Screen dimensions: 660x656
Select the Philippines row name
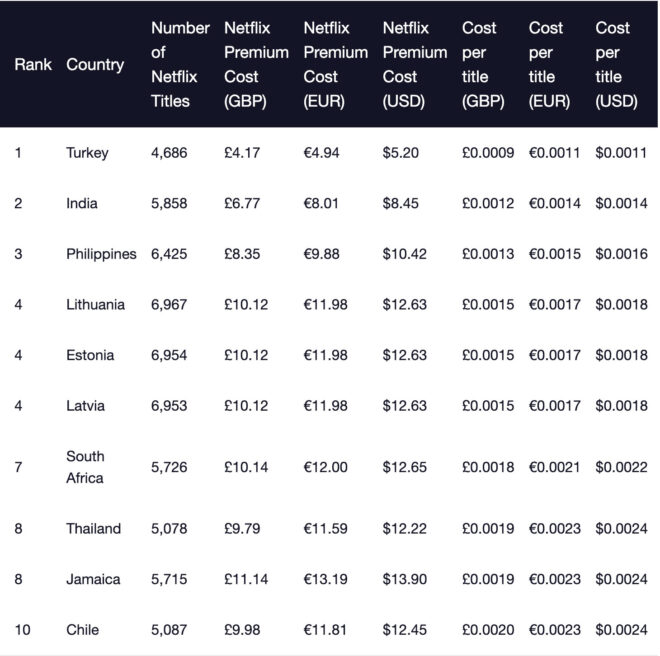tap(101, 254)
